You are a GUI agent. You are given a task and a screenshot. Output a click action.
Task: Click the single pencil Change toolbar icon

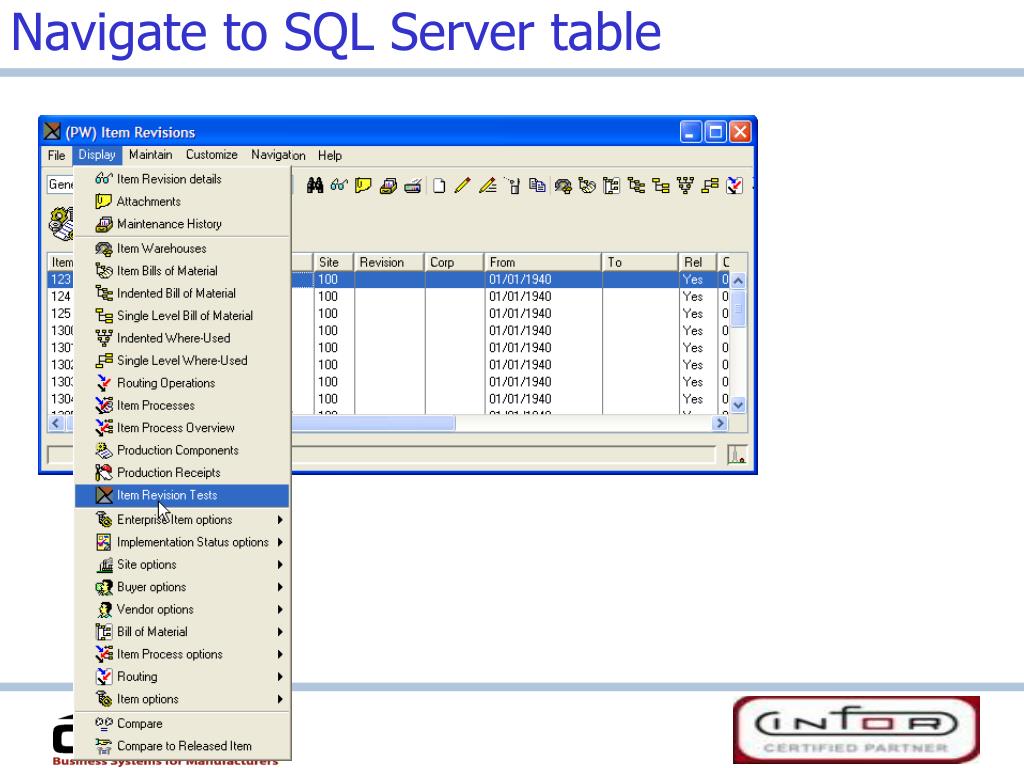(x=462, y=185)
